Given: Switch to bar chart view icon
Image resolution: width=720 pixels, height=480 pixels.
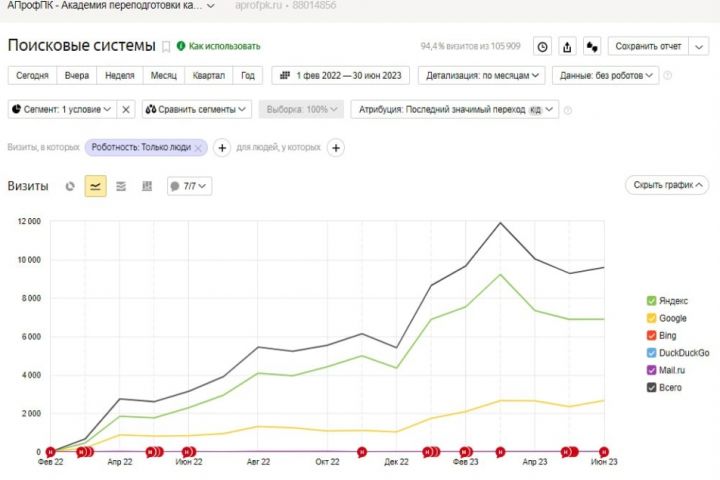Looking at the screenshot, I should pos(147,186).
